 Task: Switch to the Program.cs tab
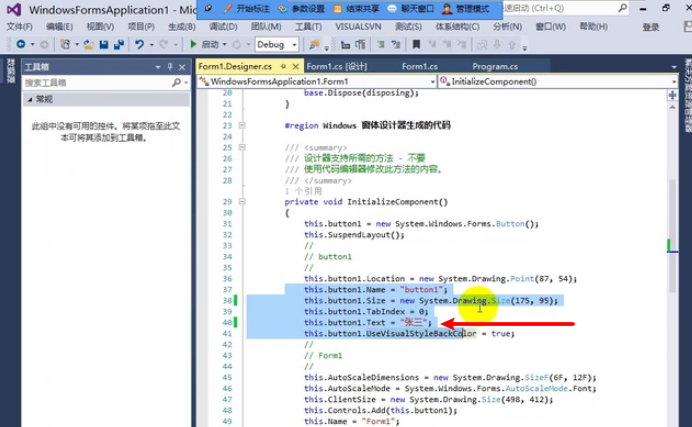coord(495,67)
